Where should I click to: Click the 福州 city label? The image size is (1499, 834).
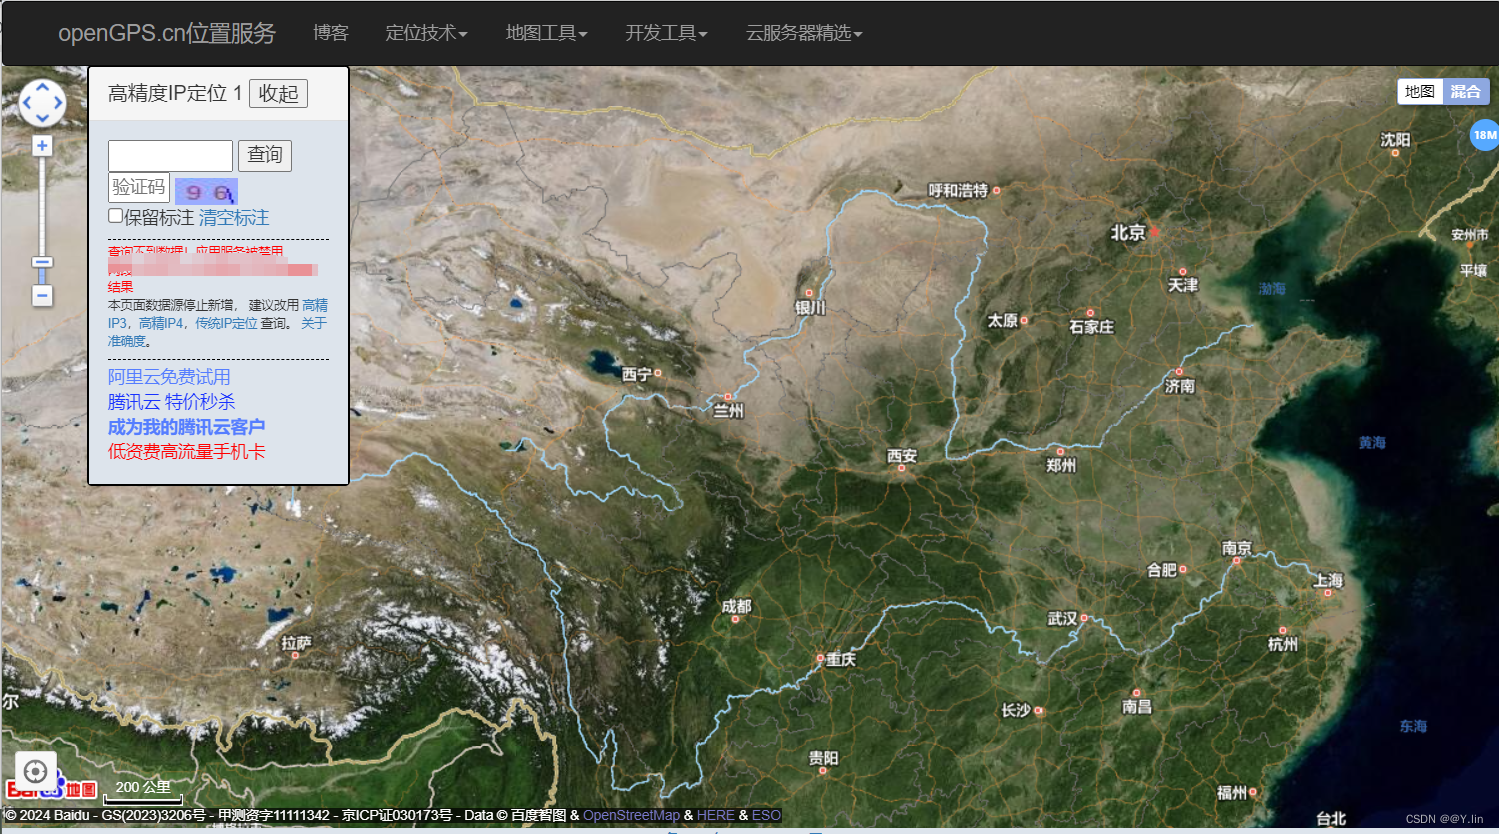(1232, 793)
